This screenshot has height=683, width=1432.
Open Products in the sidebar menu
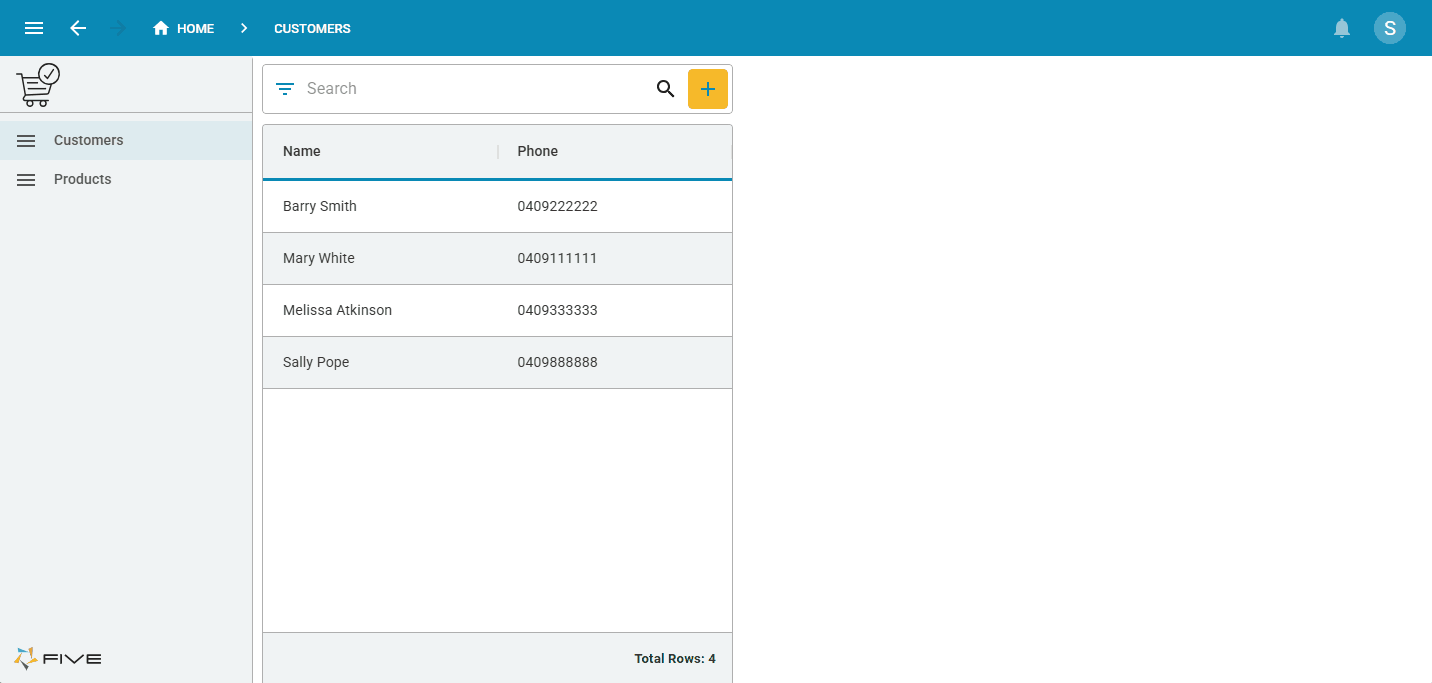[82, 180]
